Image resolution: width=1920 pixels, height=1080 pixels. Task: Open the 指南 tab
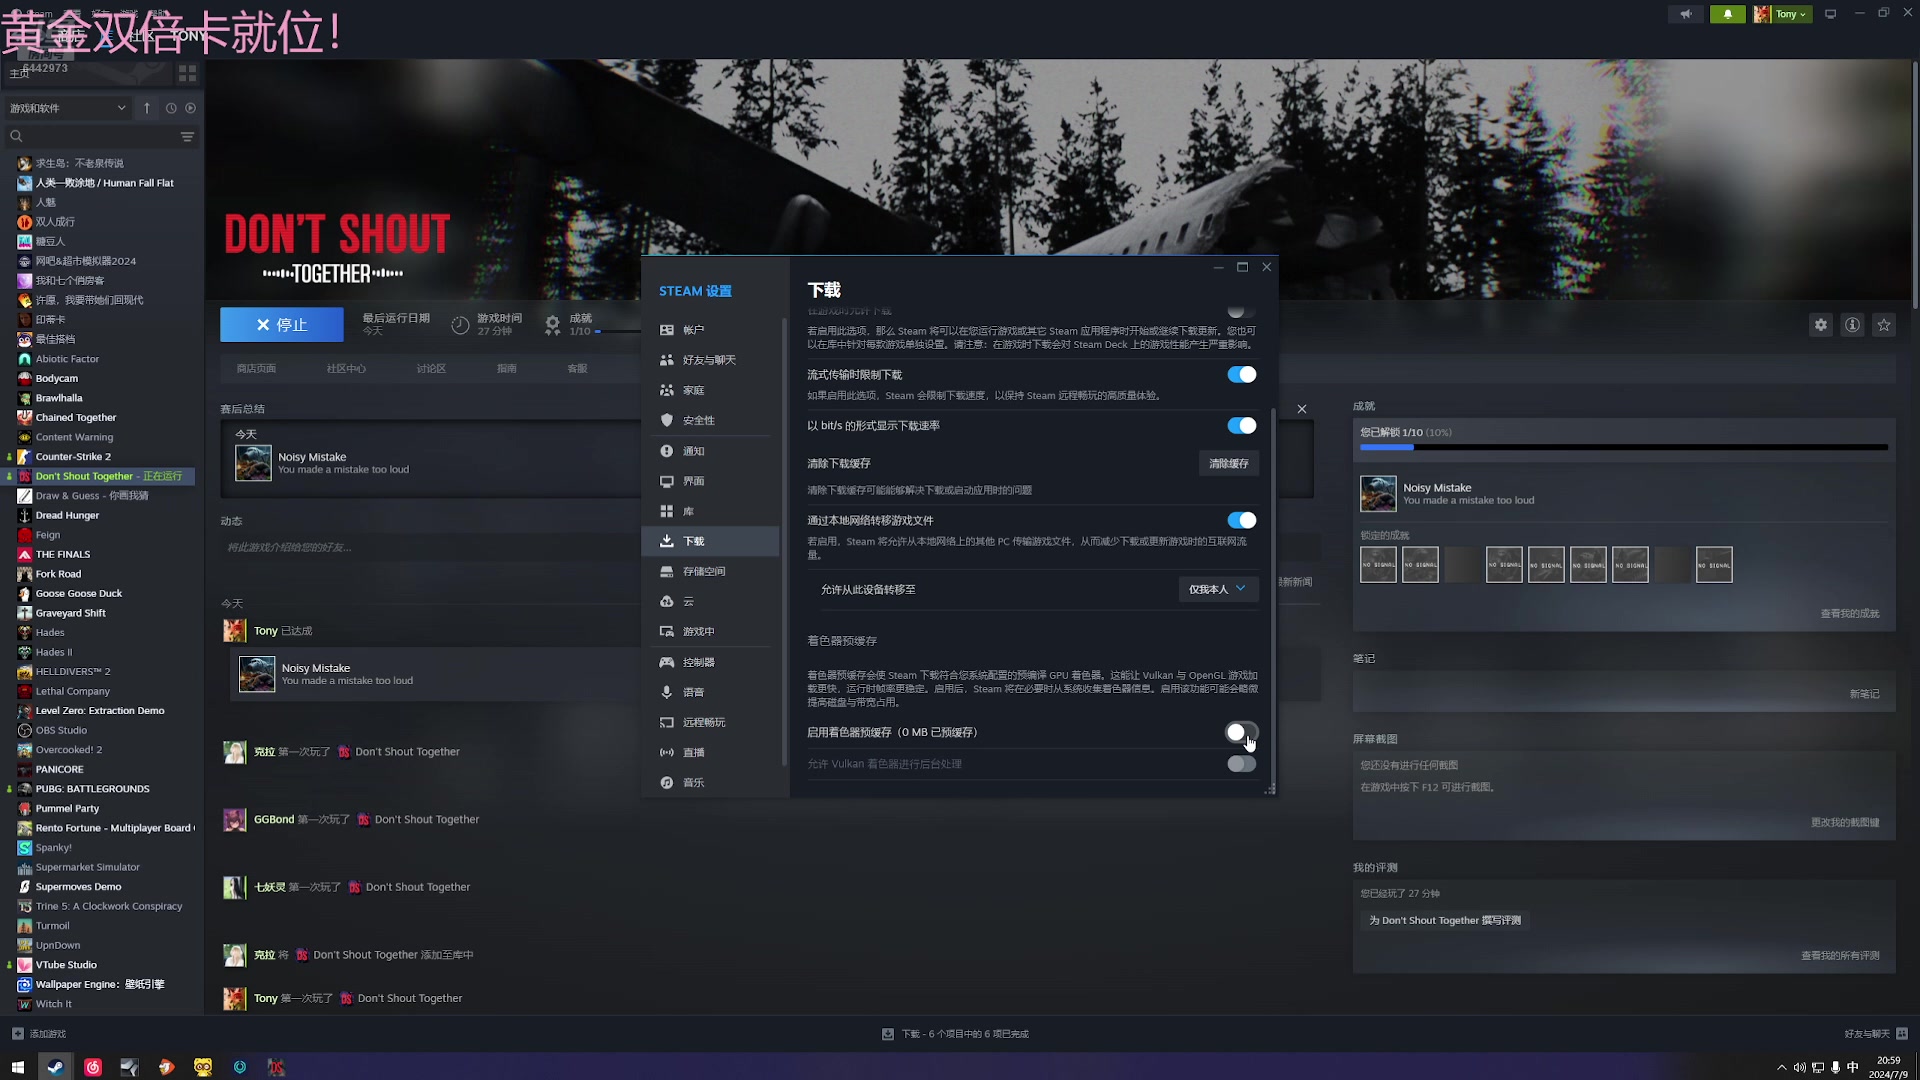pos(507,368)
